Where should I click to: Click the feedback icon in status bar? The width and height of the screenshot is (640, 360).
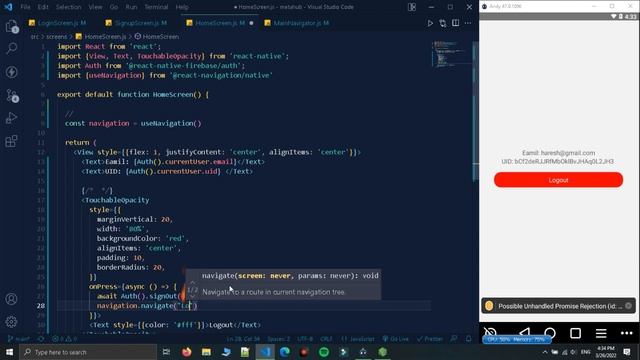(x=454, y=339)
